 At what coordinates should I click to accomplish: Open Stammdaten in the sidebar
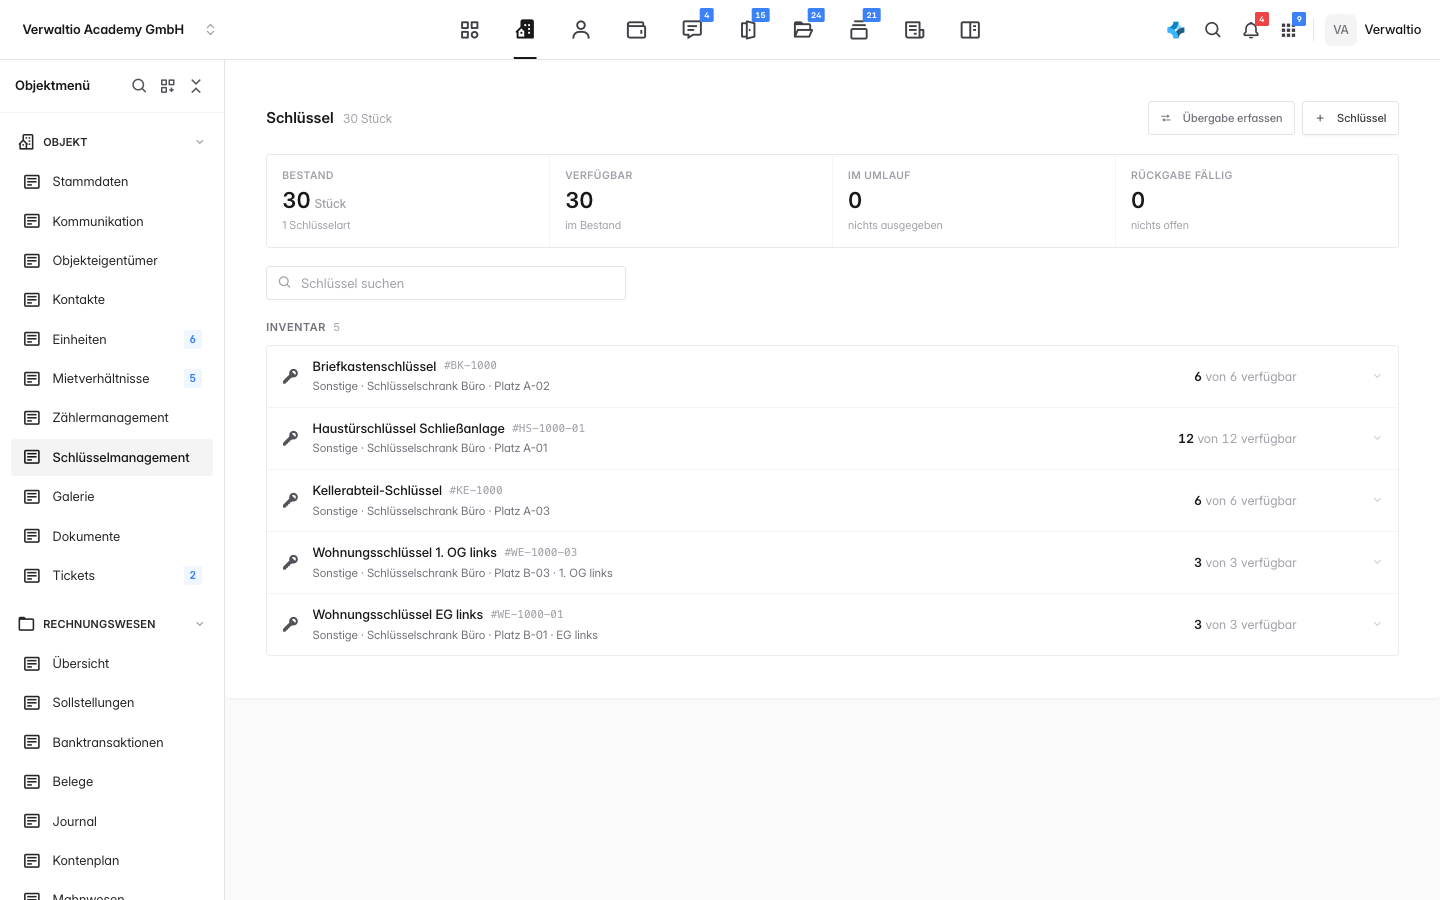[x=112, y=182]
